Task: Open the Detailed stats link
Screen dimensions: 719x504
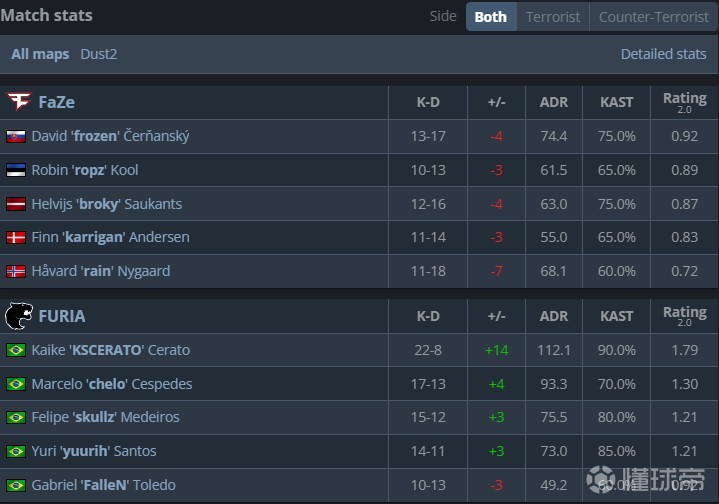Action: [x=663, y=54]
